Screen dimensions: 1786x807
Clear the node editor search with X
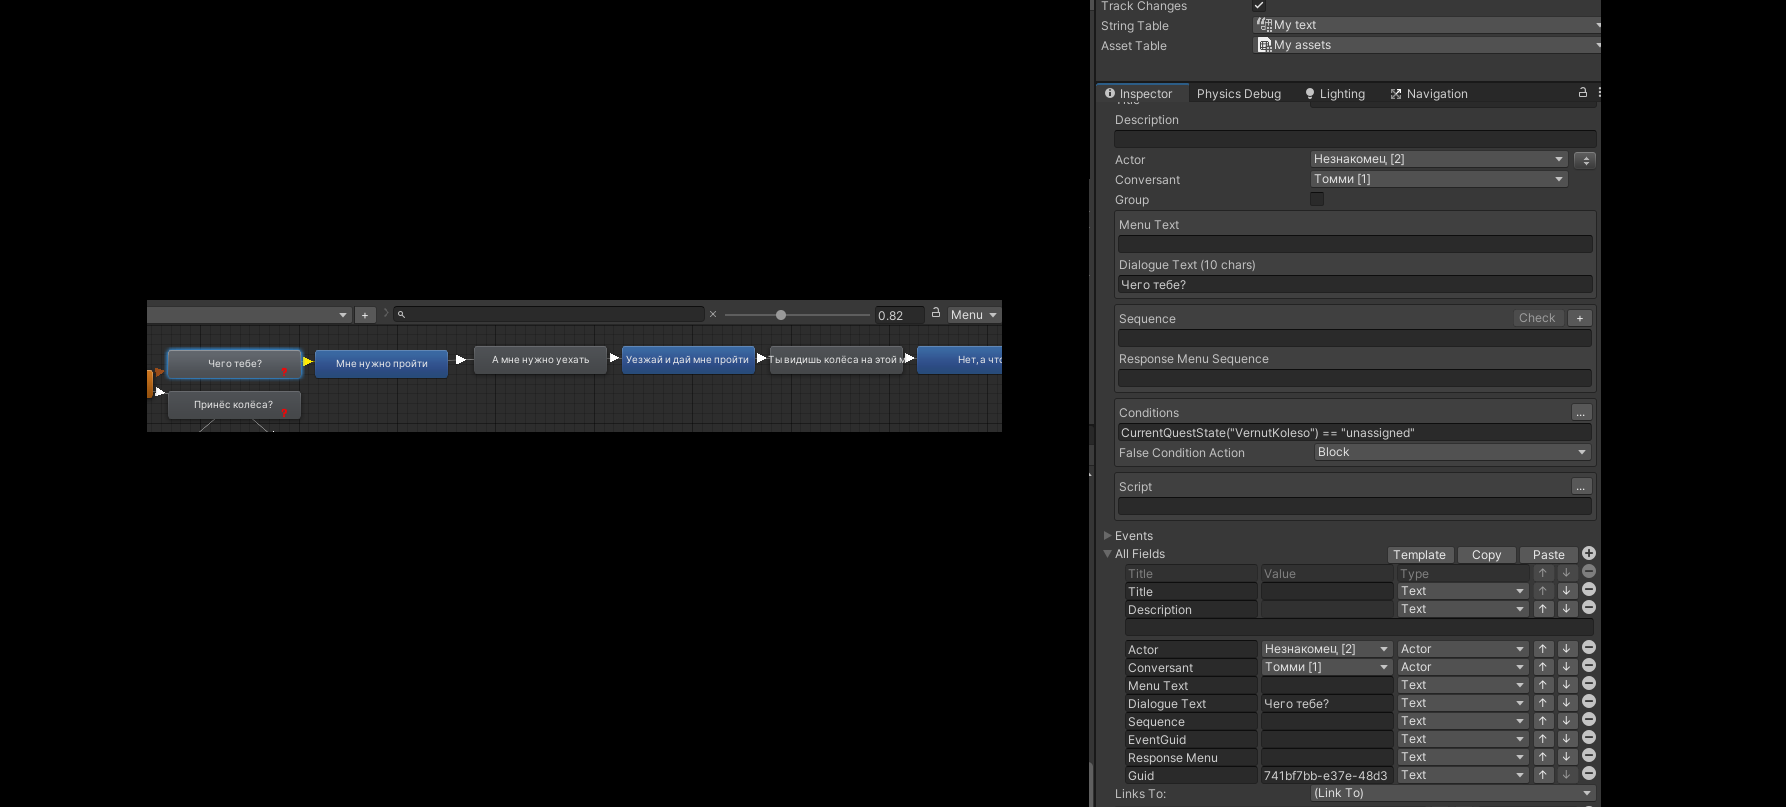point(713,314)
